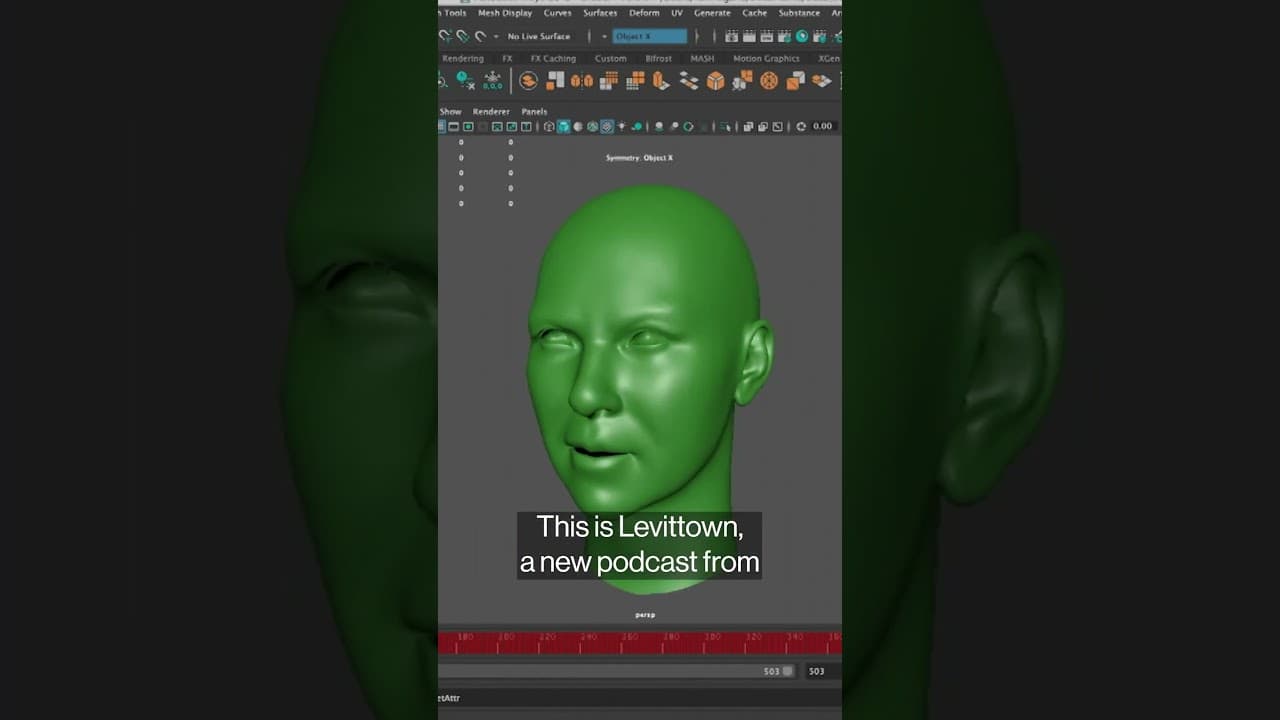Open the panel Renderer menu
Image resolution: width=1280 pixels, height=720 pixels.
point(491,112)
